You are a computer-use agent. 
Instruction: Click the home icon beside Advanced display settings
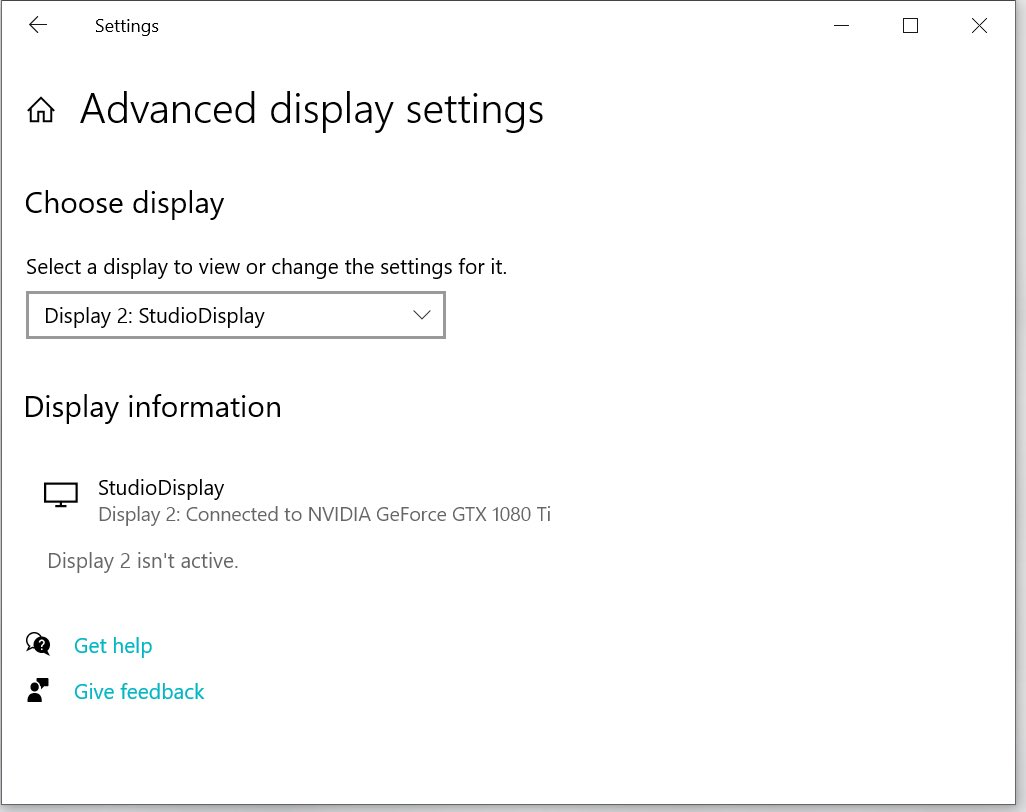(40, 110)
